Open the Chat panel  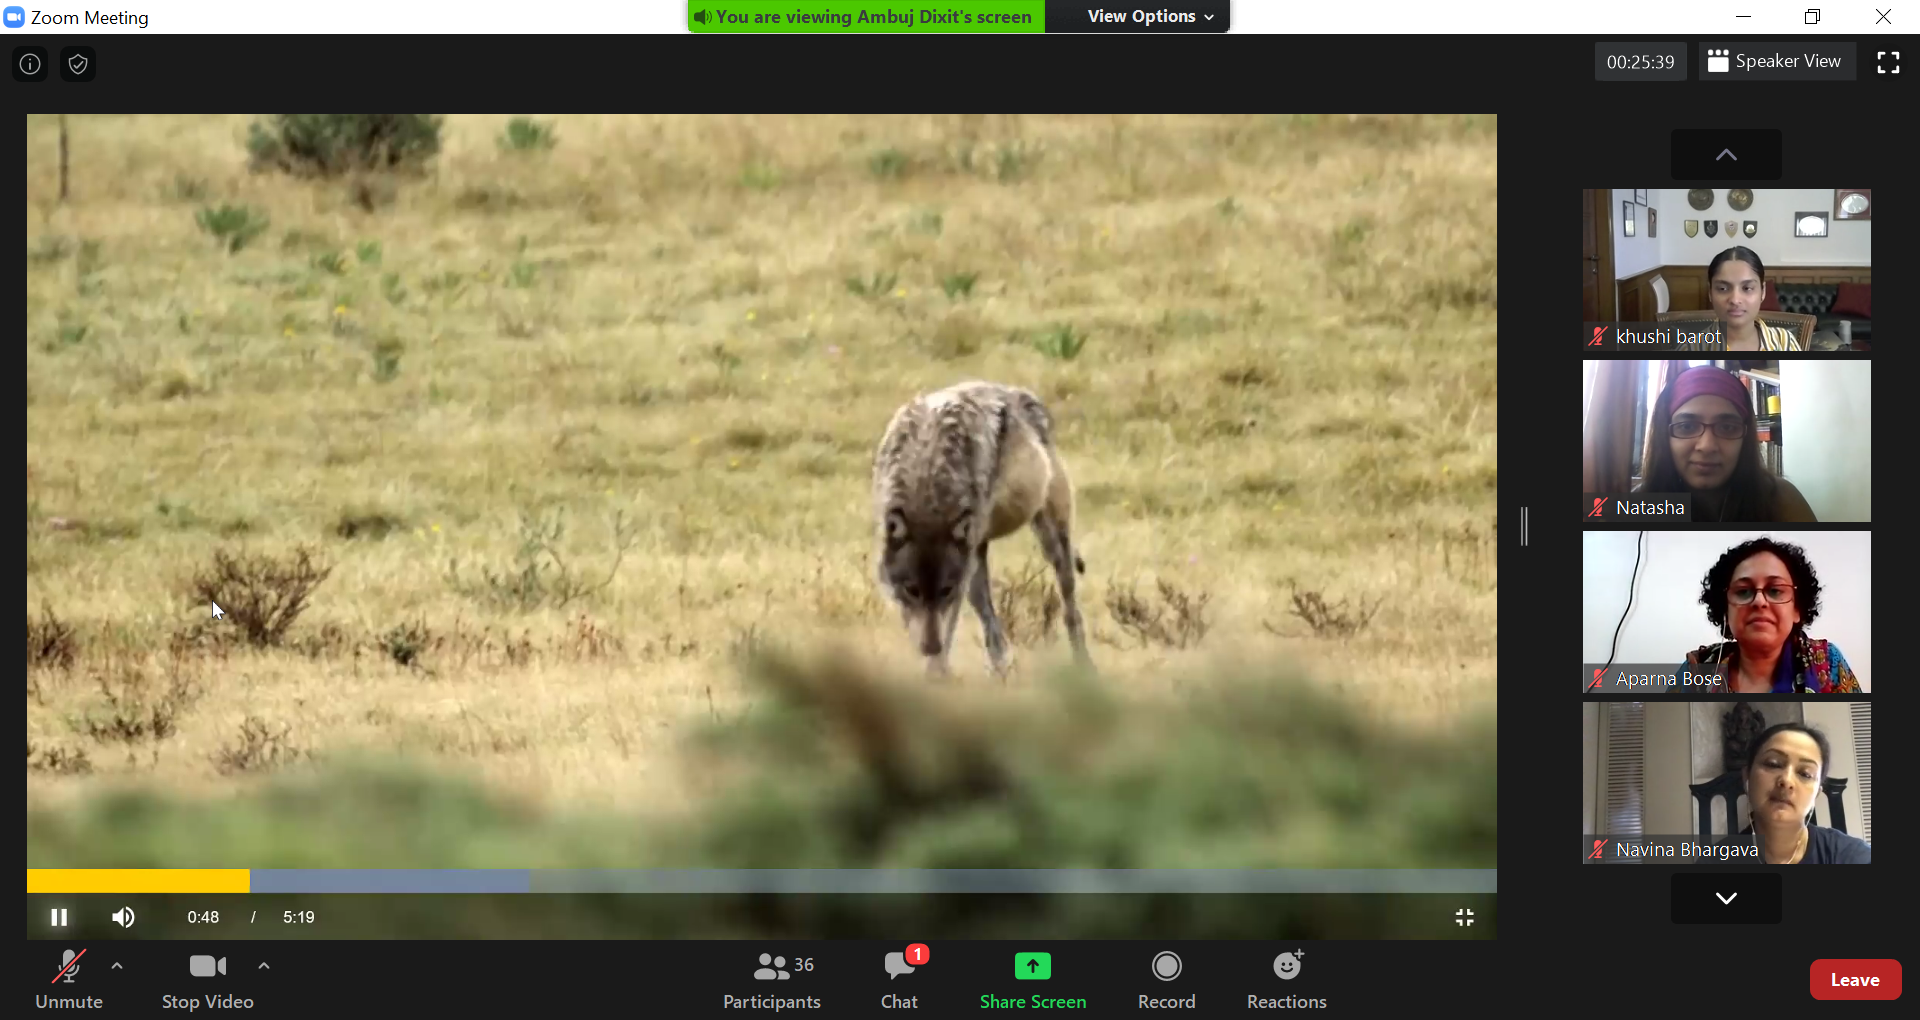point(899,980)
